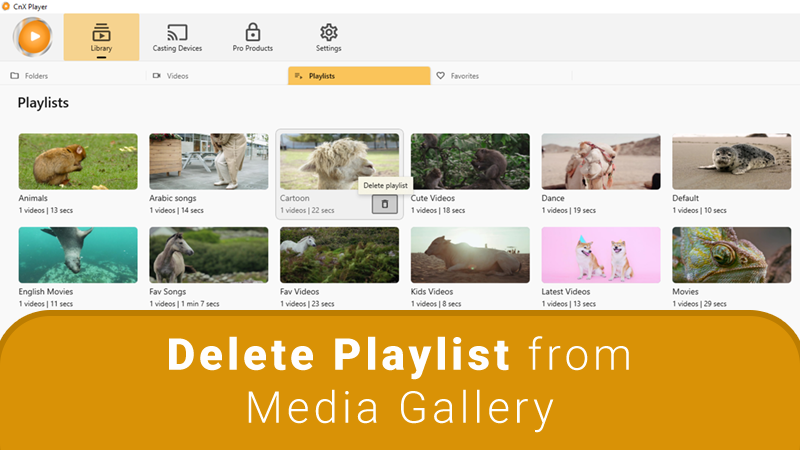The width and height of the screenshot is (800, 450).
Task: Open the Library section
Action: click(102, 37)
